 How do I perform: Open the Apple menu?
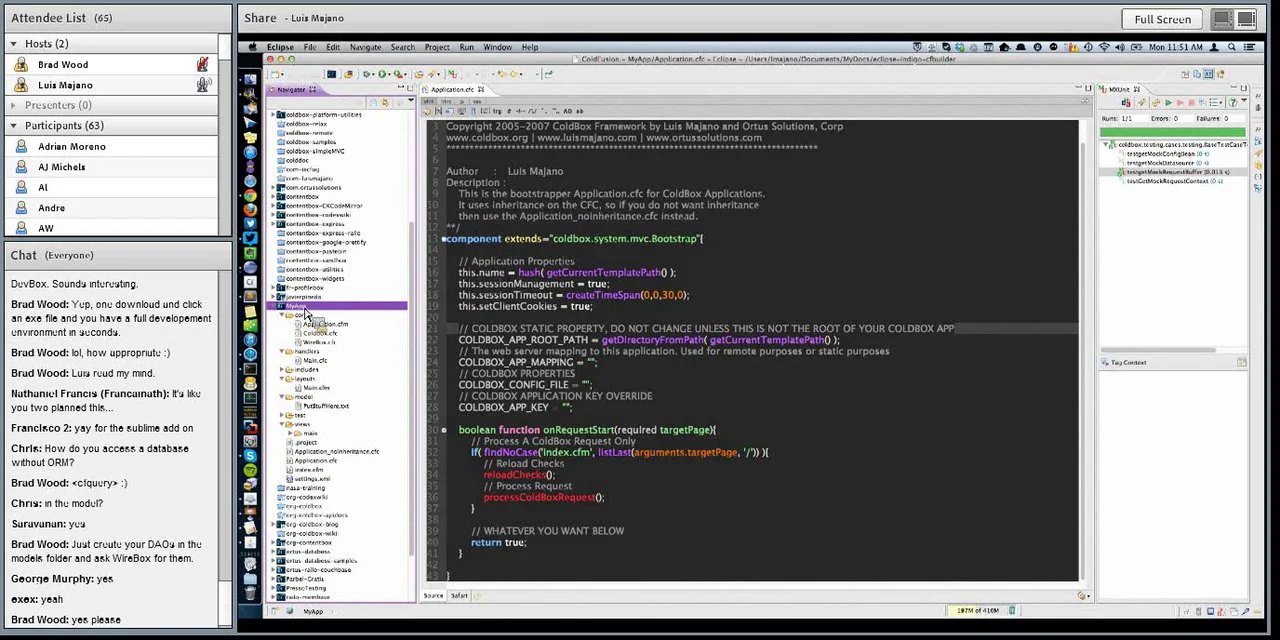(x=253, y=47)
